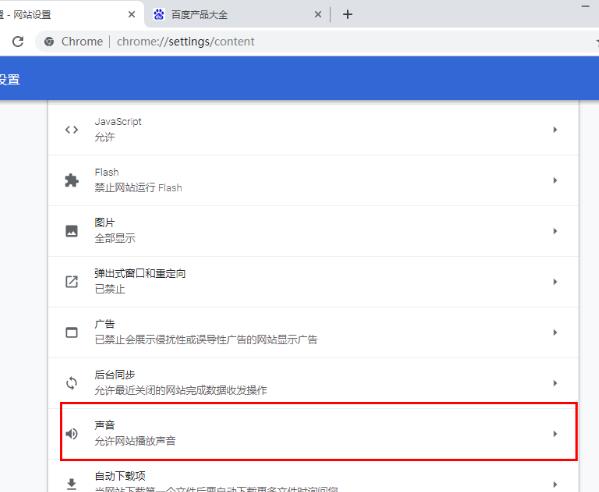Open the 图片 setting title
The height and width of the screenshot is (492, 599).
pyautogui.click(x=104, y=223)
